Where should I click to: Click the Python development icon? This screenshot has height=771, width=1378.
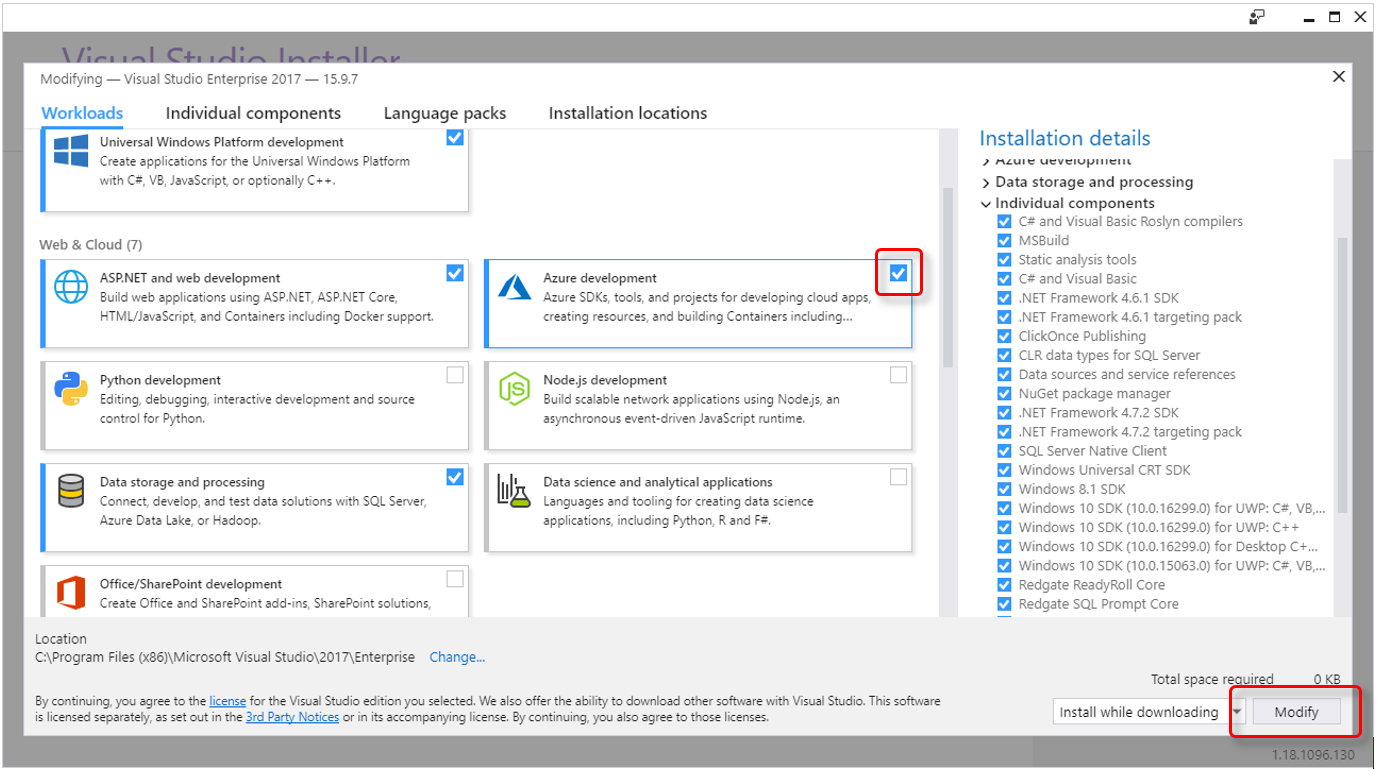(x=71, y=389)
